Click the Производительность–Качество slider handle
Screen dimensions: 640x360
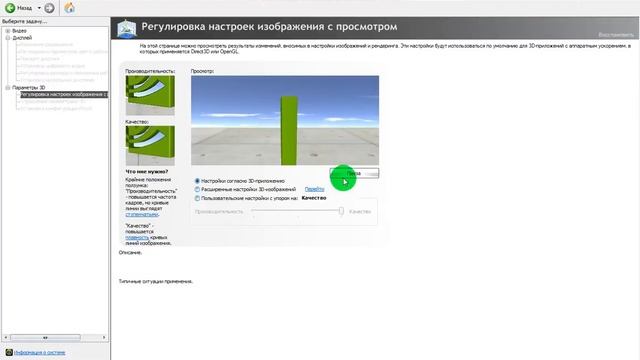[341, 211]
